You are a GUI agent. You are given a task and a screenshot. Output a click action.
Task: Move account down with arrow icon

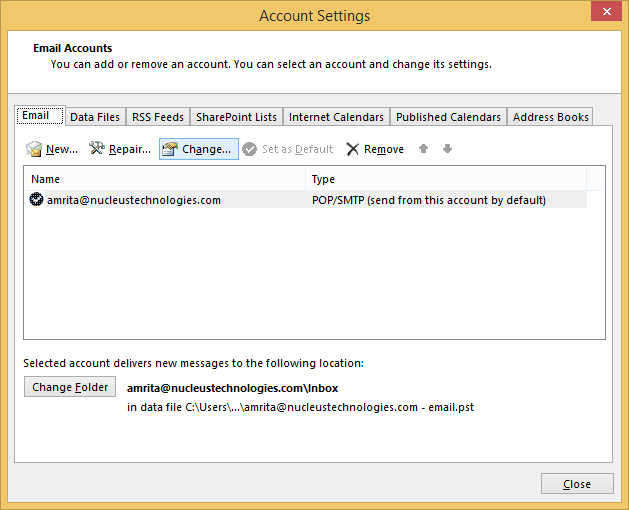[447, 149]
